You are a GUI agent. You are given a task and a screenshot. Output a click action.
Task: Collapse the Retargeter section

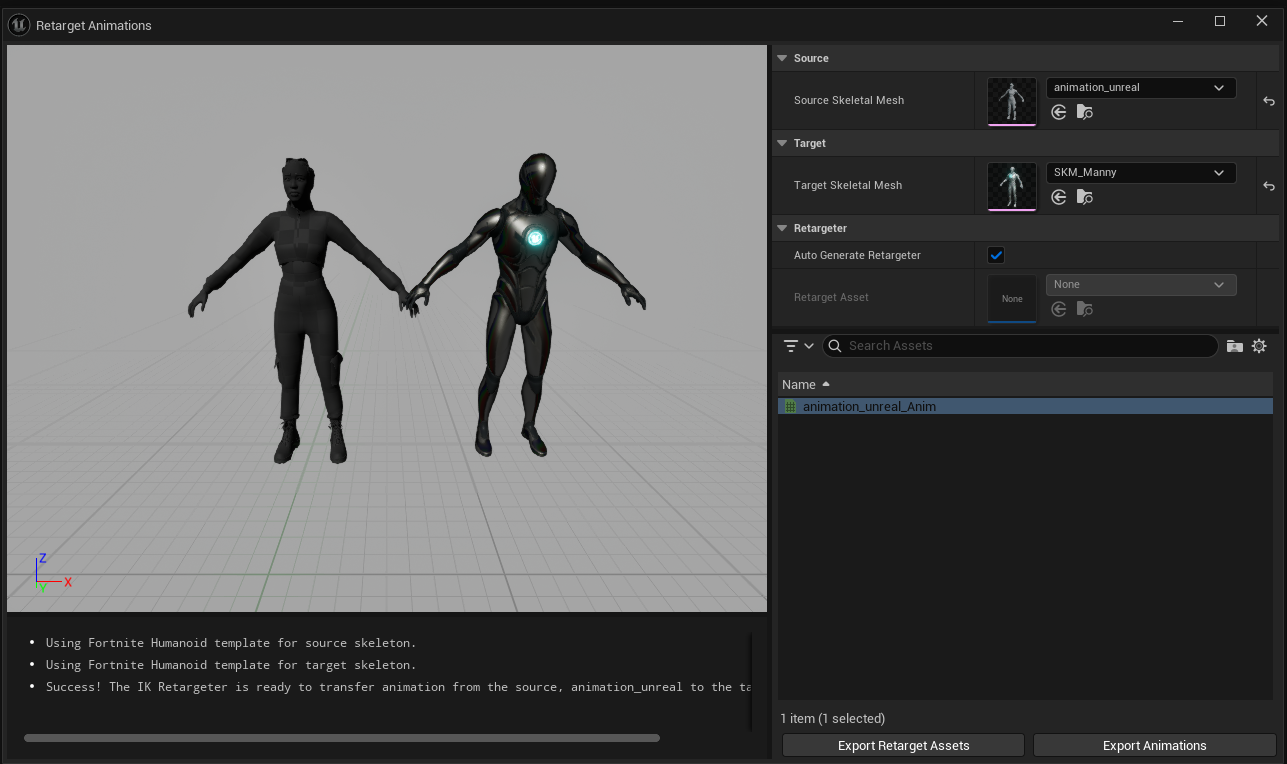coord(782,228)
